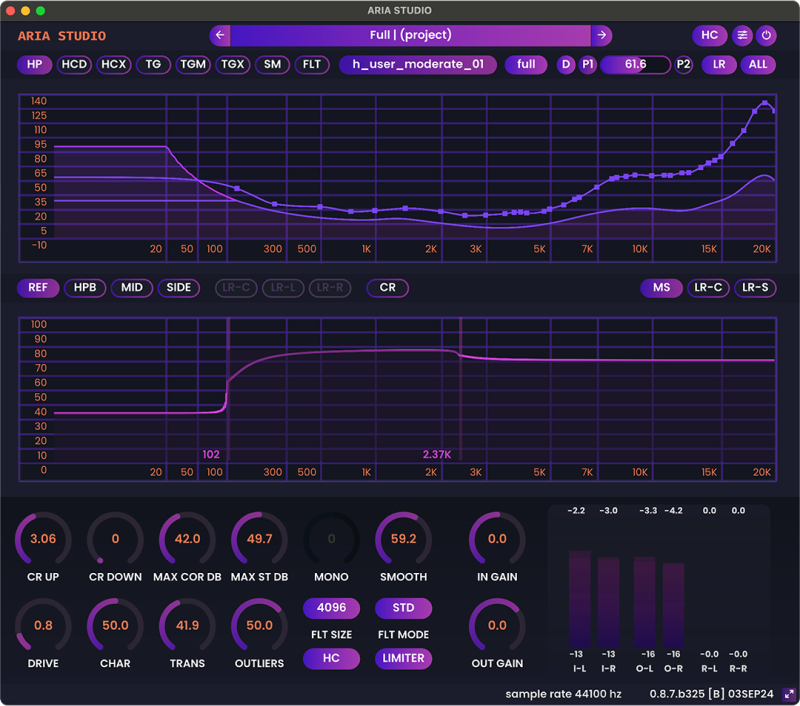
Task: Click the expand window icon bottom corner
Action: 789,694
